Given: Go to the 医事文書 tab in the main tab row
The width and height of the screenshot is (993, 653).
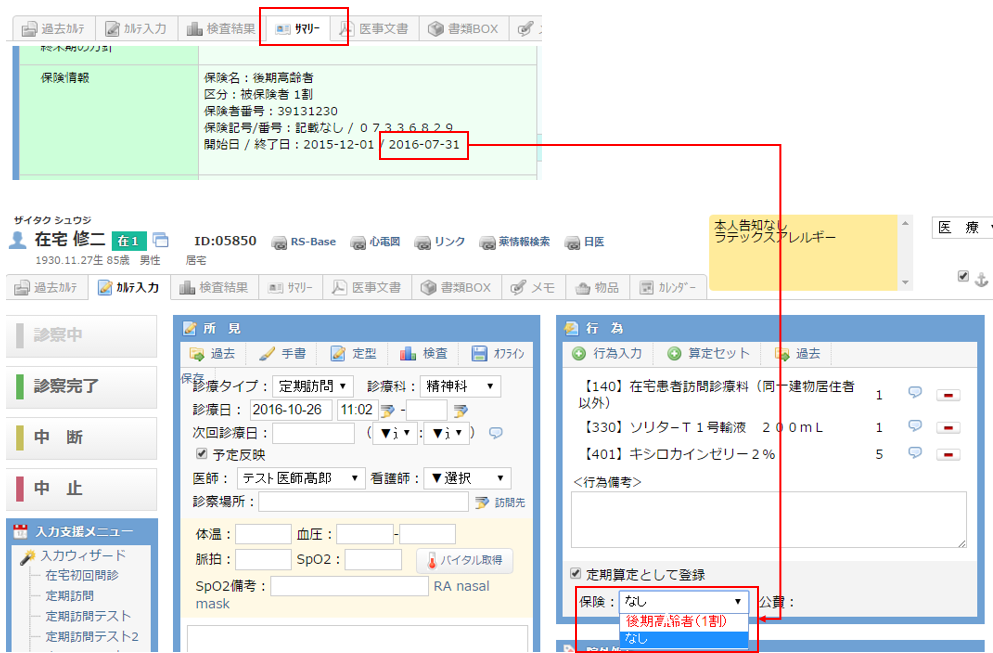Looking at the screenshot, I should 367,288.
